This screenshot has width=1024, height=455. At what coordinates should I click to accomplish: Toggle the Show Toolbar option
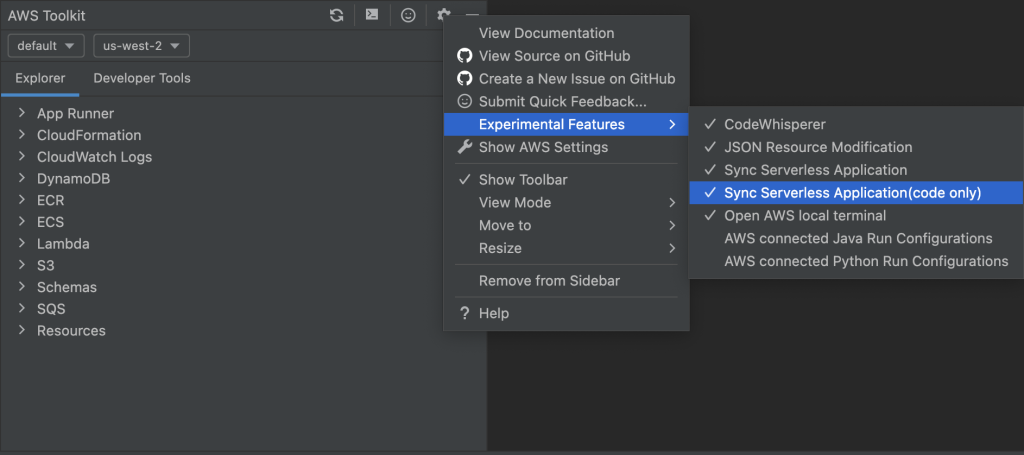click(x=566, y=180)
